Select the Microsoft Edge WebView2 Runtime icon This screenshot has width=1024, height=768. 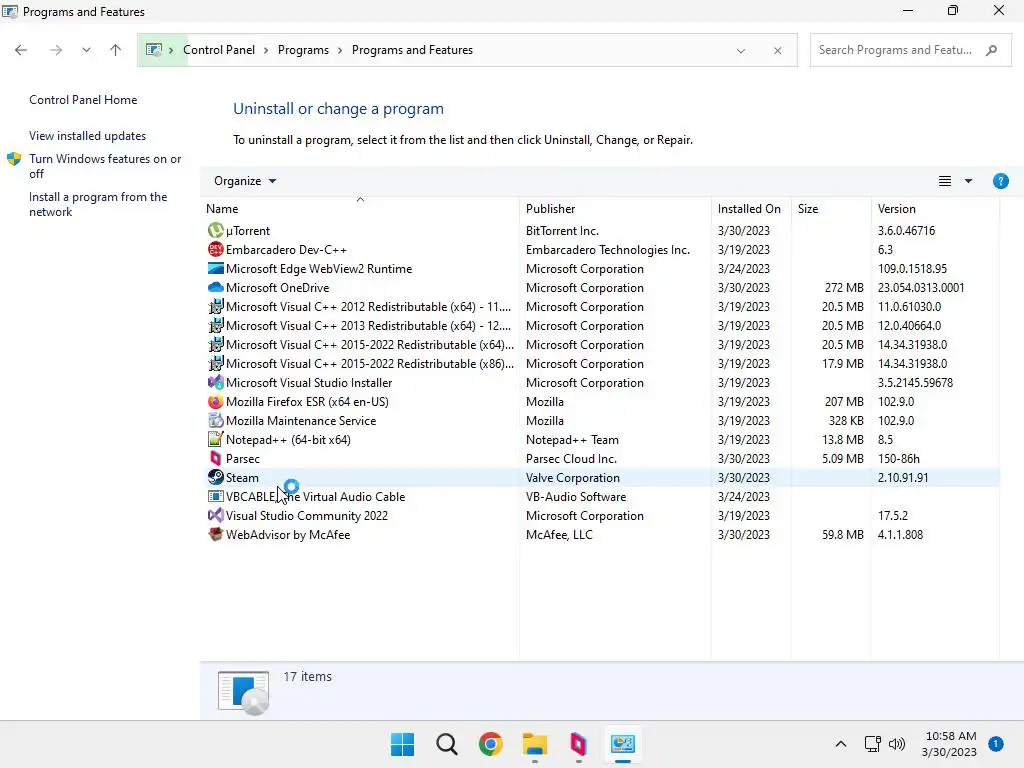[x=216, y=268]
